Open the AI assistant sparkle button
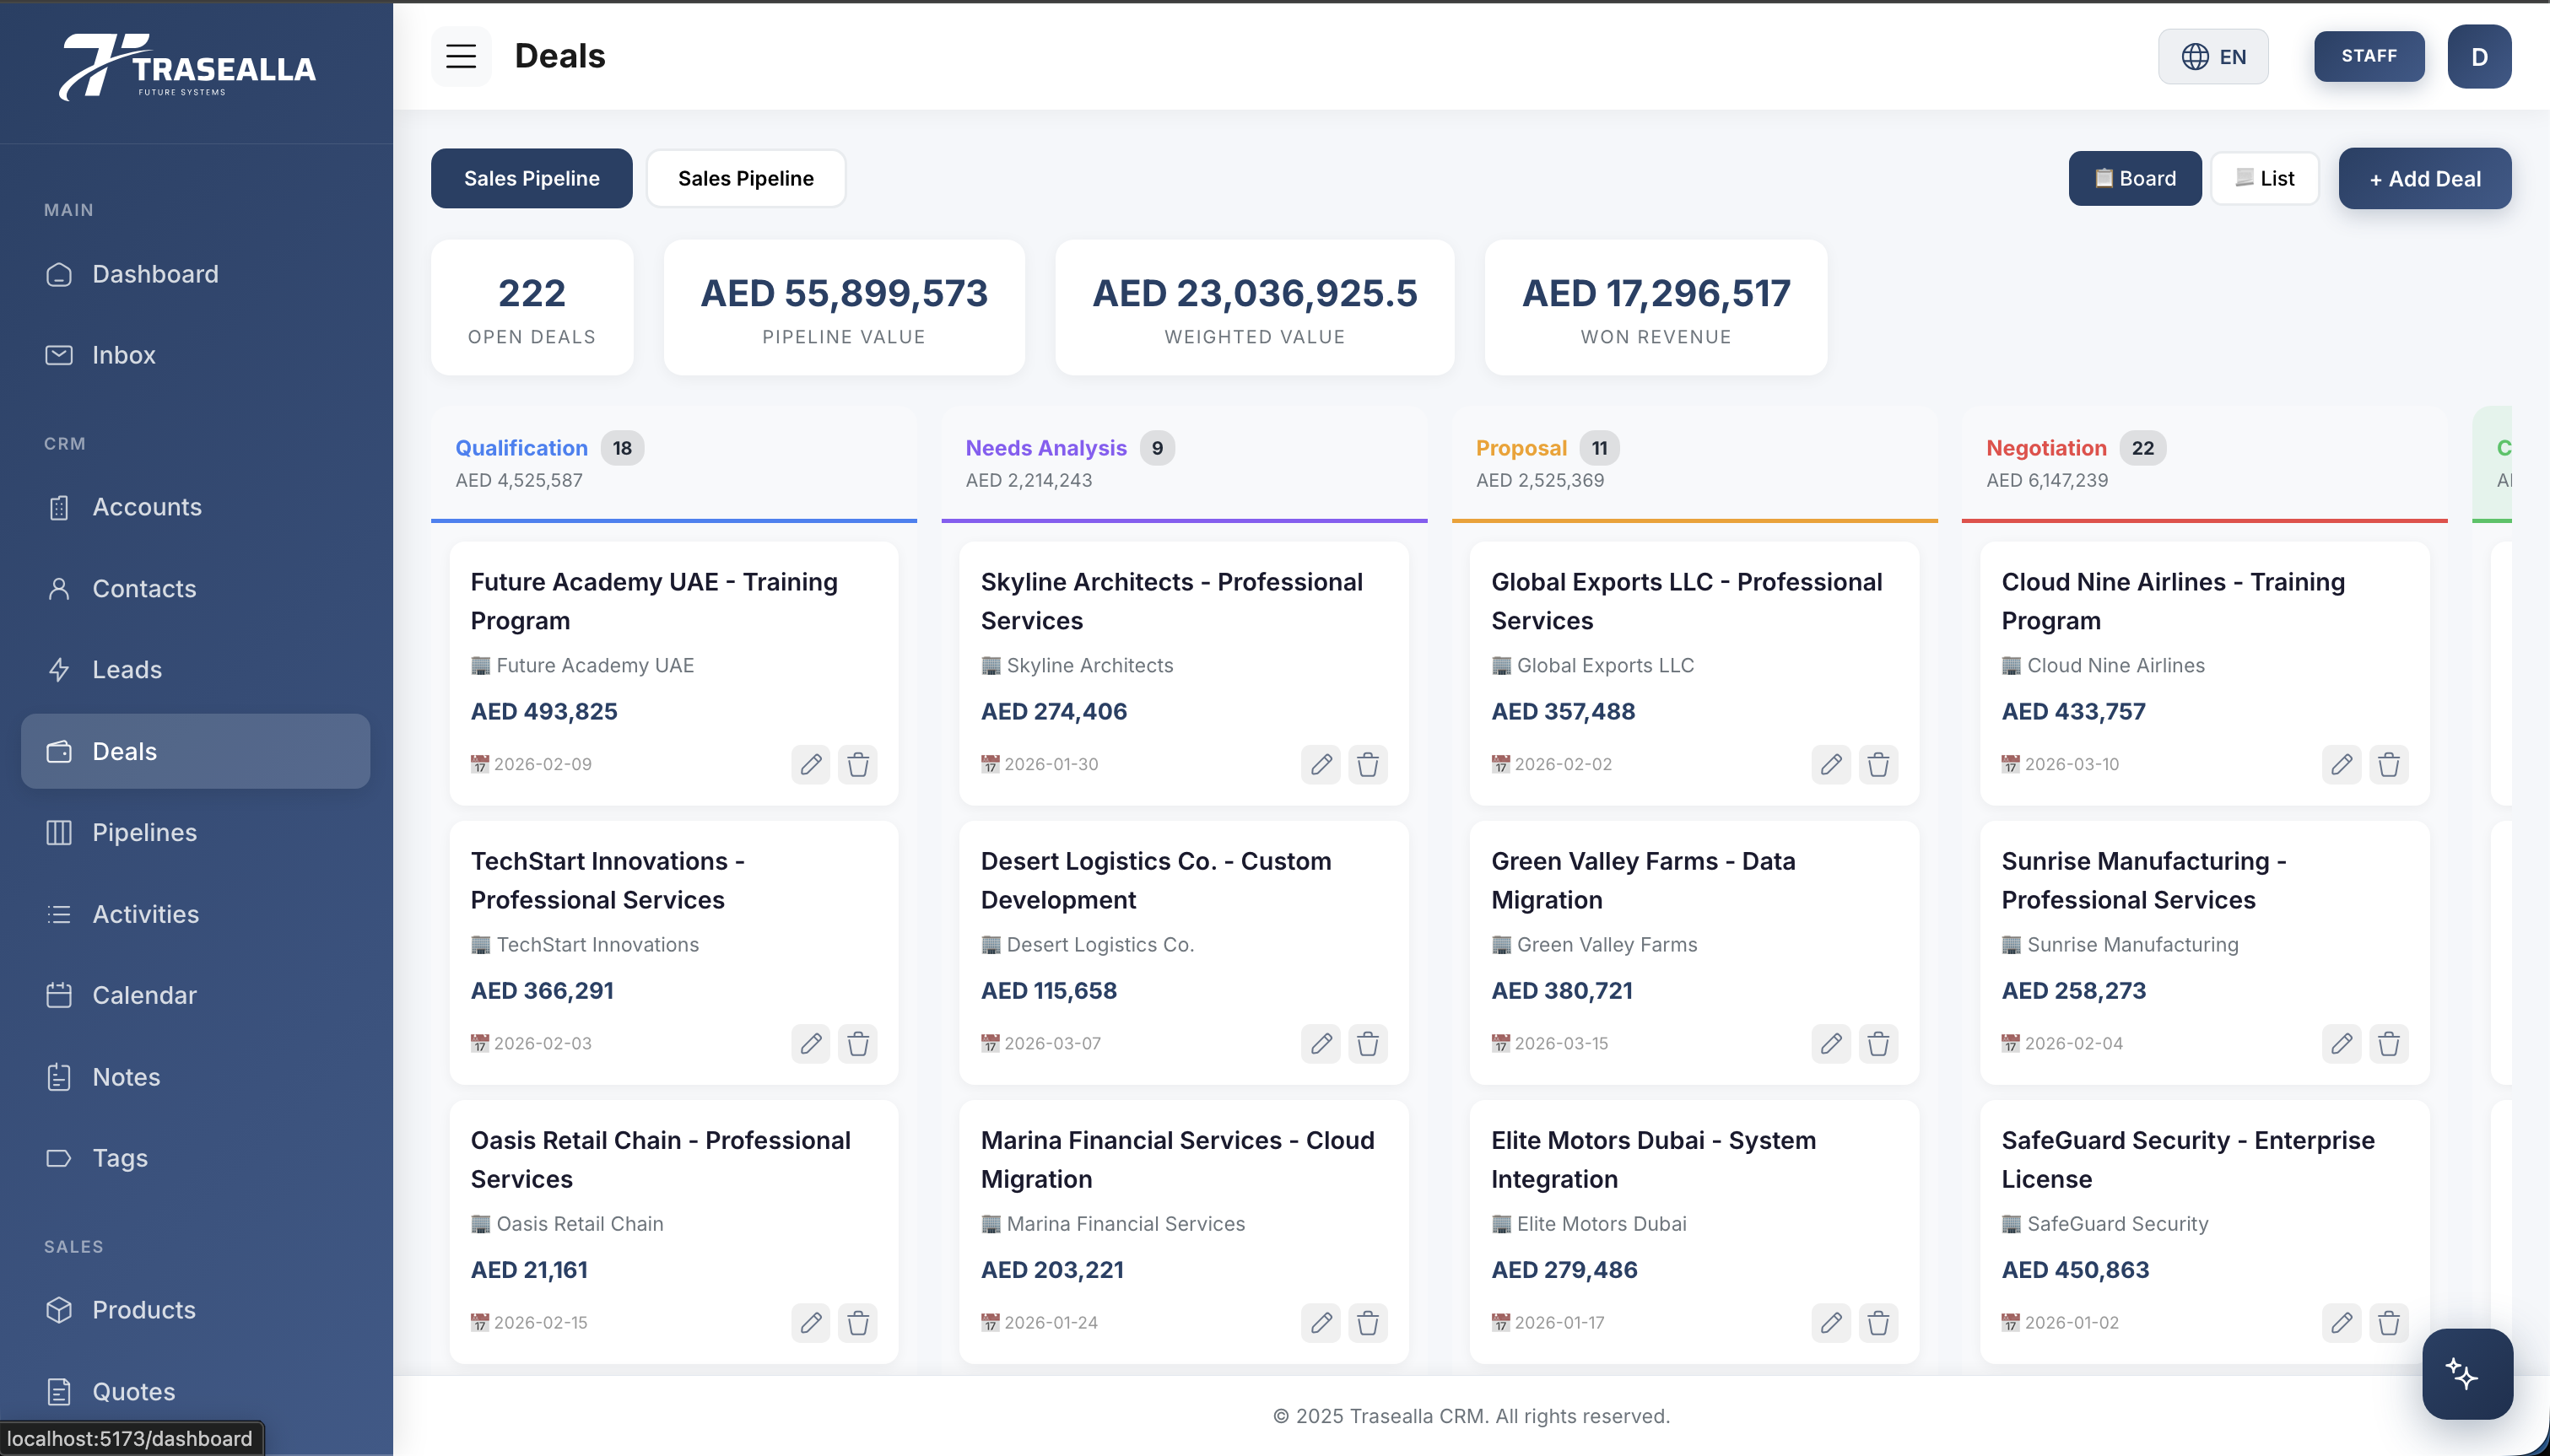Image resolution: width=2550 pixels, height=1456 pixels. pos(2466,1374)
